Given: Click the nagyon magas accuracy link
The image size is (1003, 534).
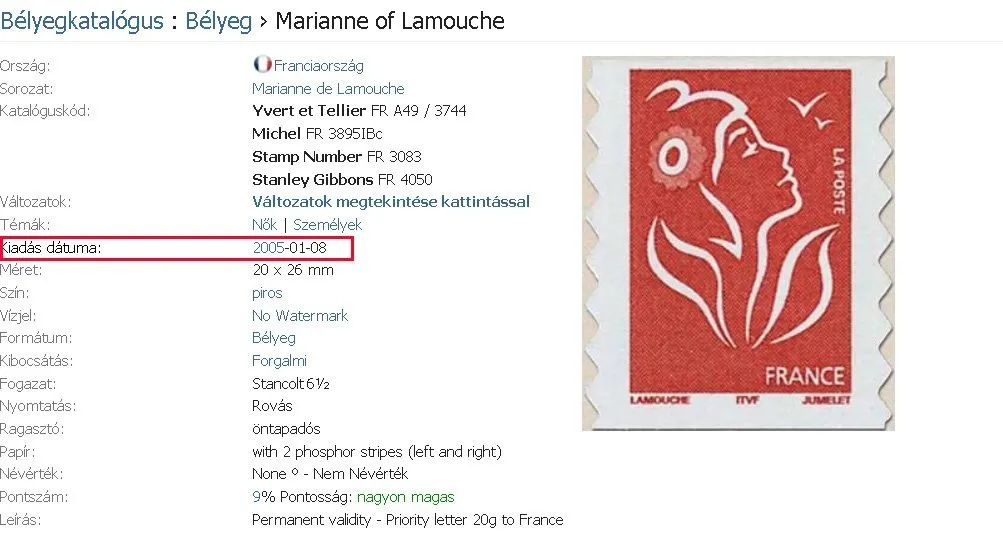Looking at the screenshot, I should (406, 498).
